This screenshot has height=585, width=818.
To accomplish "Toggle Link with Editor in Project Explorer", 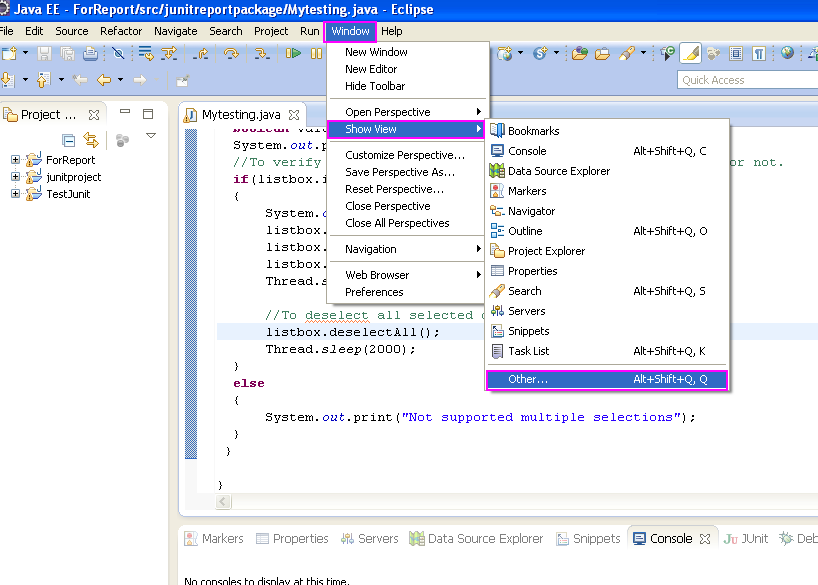I will [x=91, y=140].
